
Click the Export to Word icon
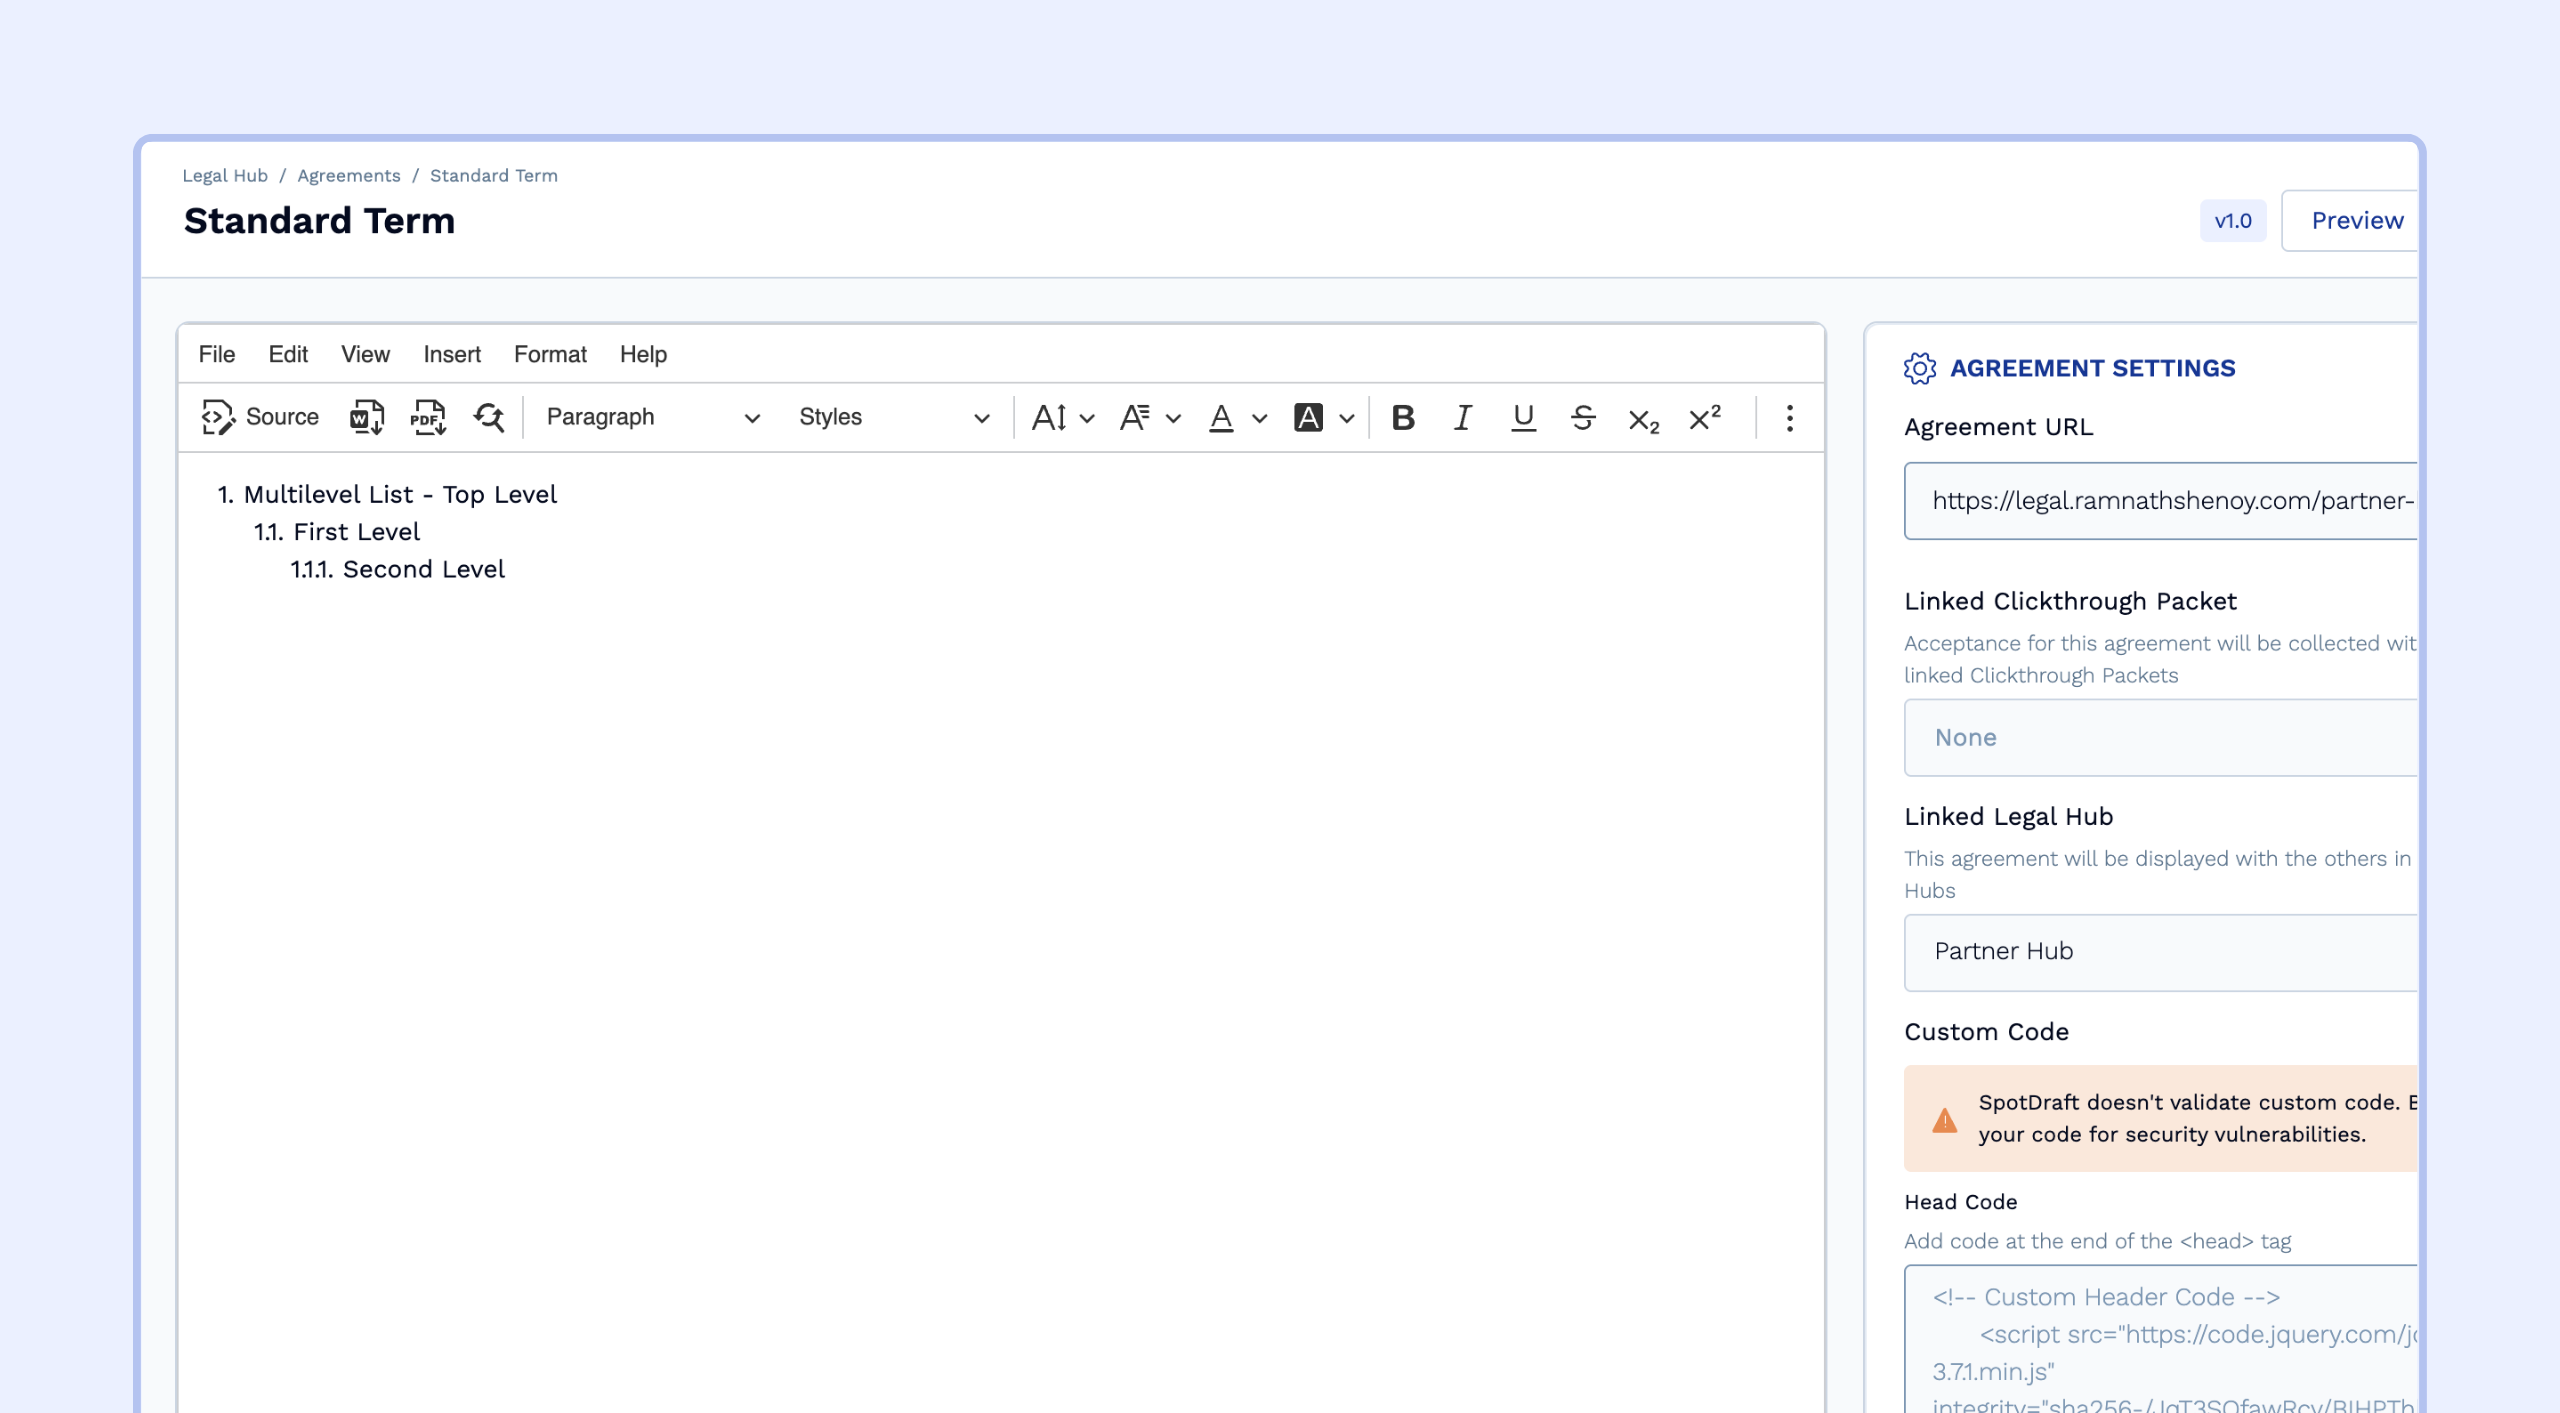click(x=366, y=417)
